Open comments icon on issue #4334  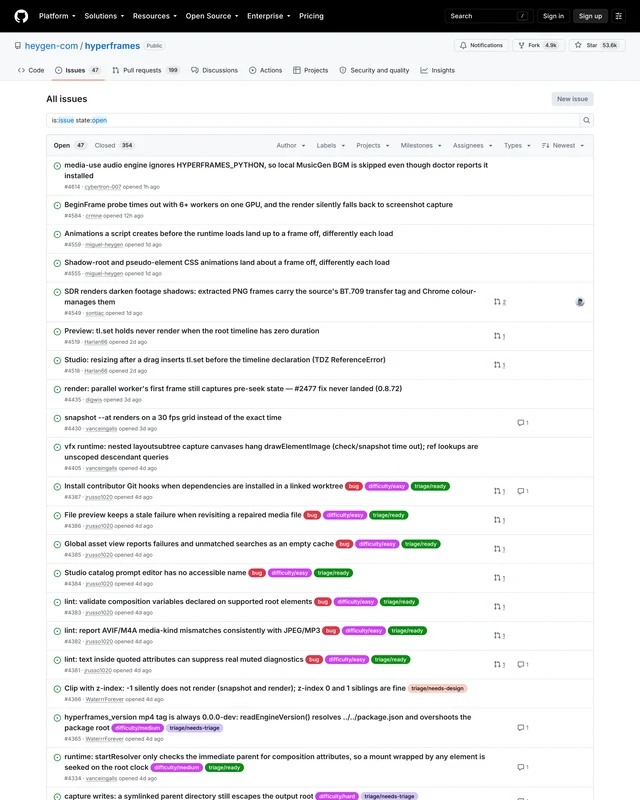[523, 767]
